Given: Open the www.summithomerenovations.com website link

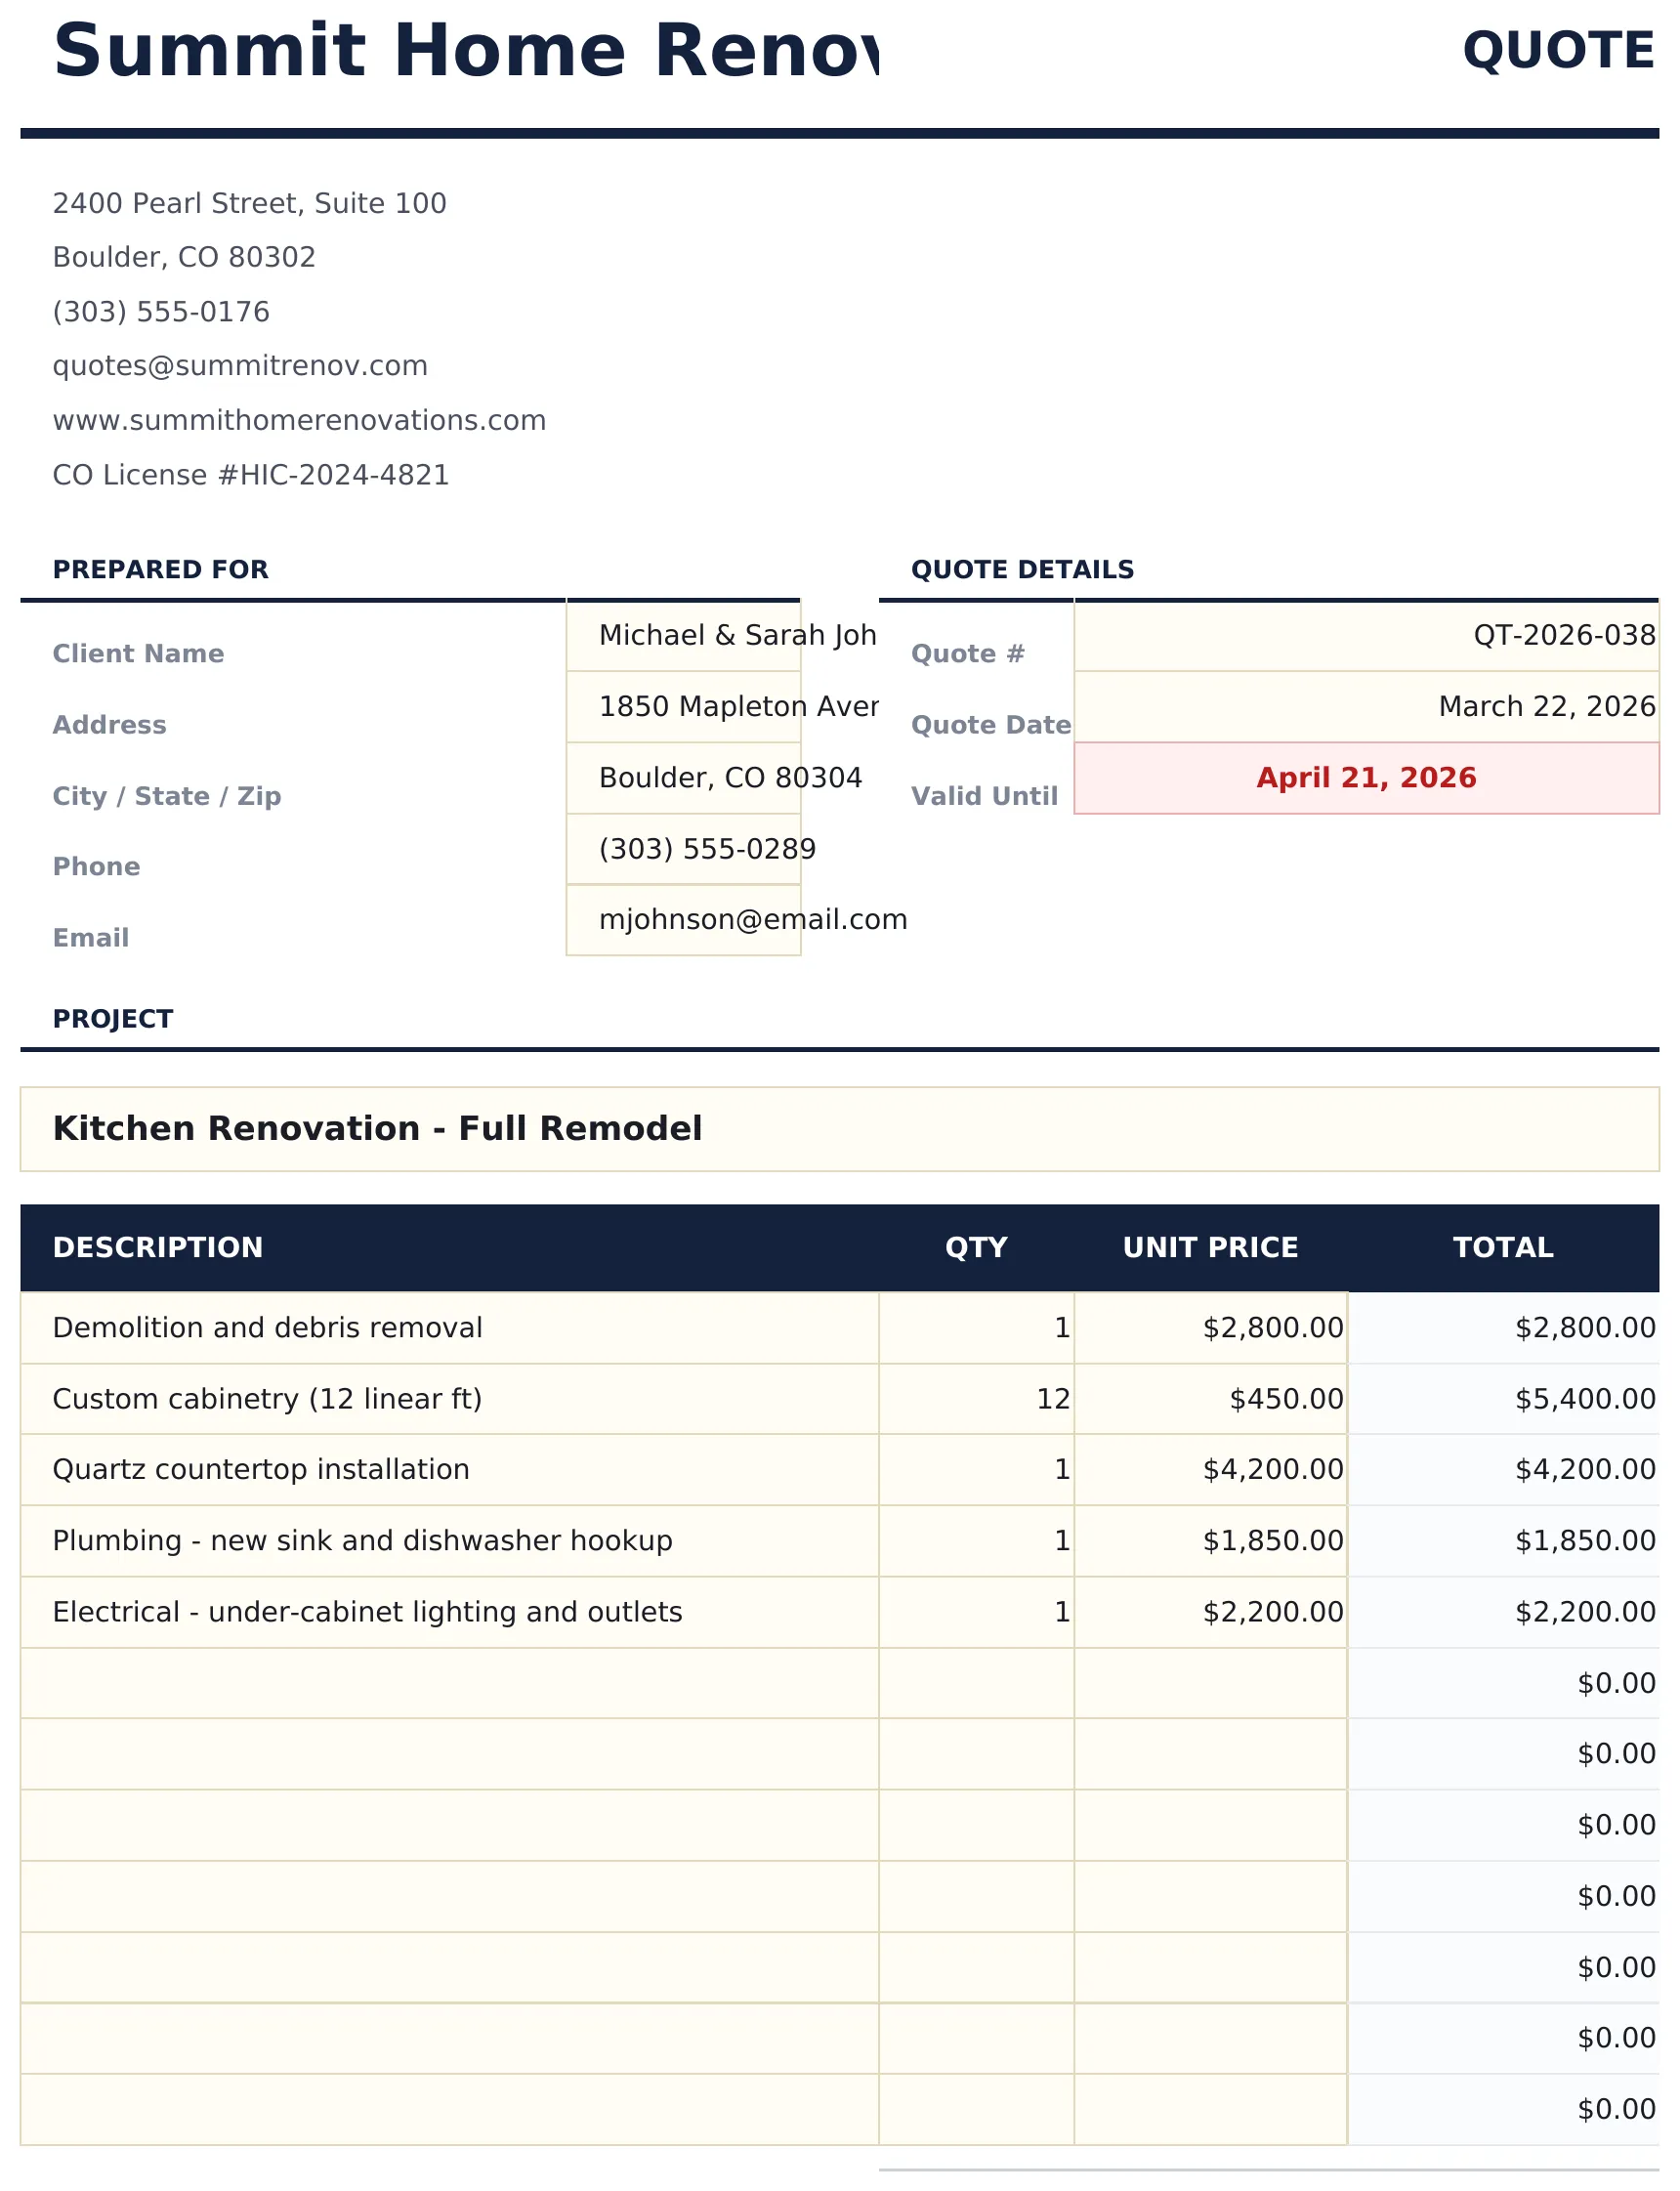Looking at the screenshot, I should 299,421.
